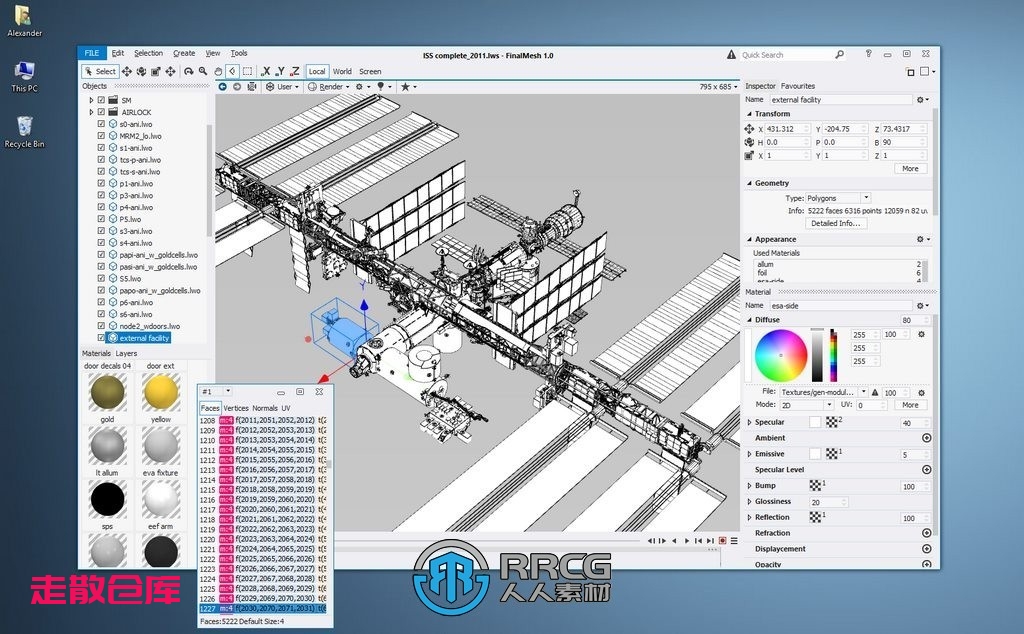The width and height of the screenshot is (1024, 634).
Task: Click the play forward animation button
Action: tap(686, 541)
